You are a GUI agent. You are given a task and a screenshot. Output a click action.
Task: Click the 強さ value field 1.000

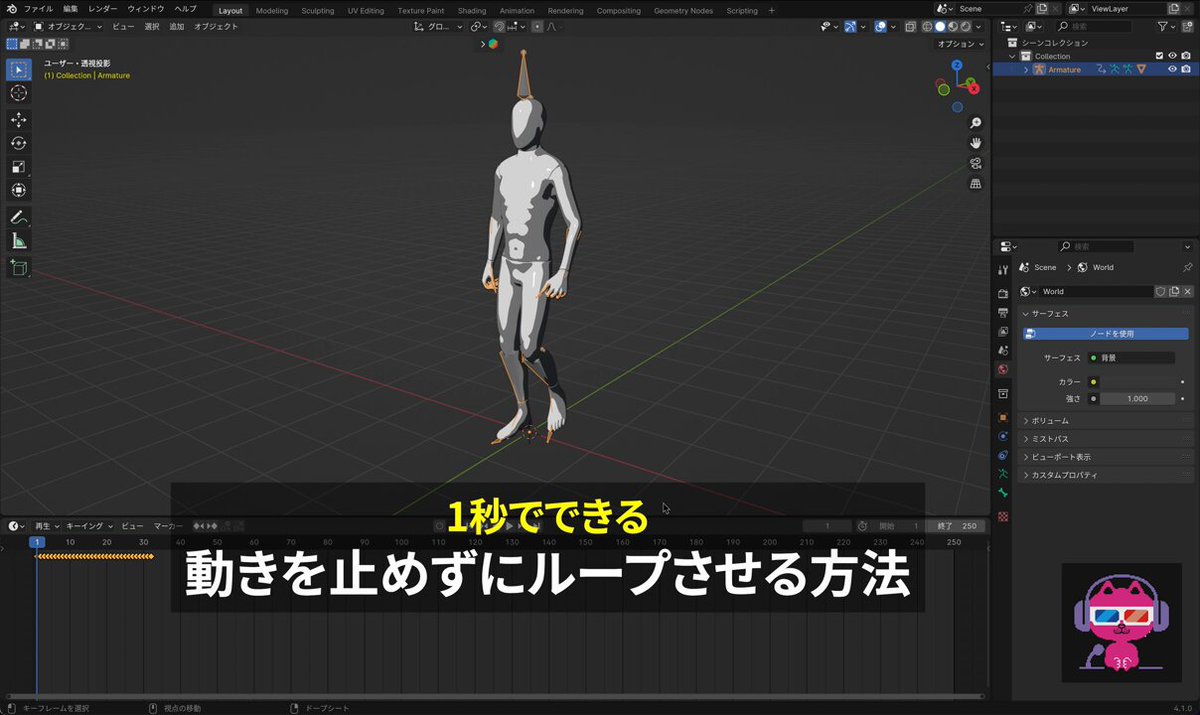[1137, 399]
